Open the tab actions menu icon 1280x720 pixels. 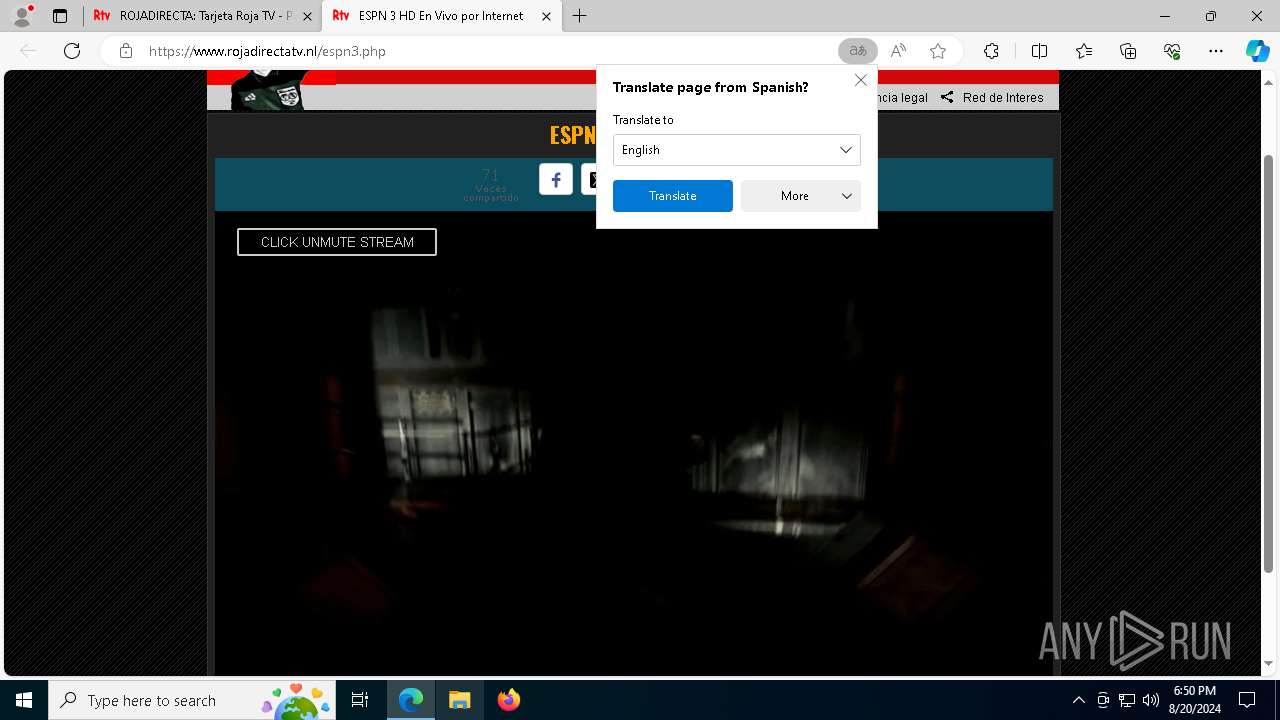[x=60, y=16]
